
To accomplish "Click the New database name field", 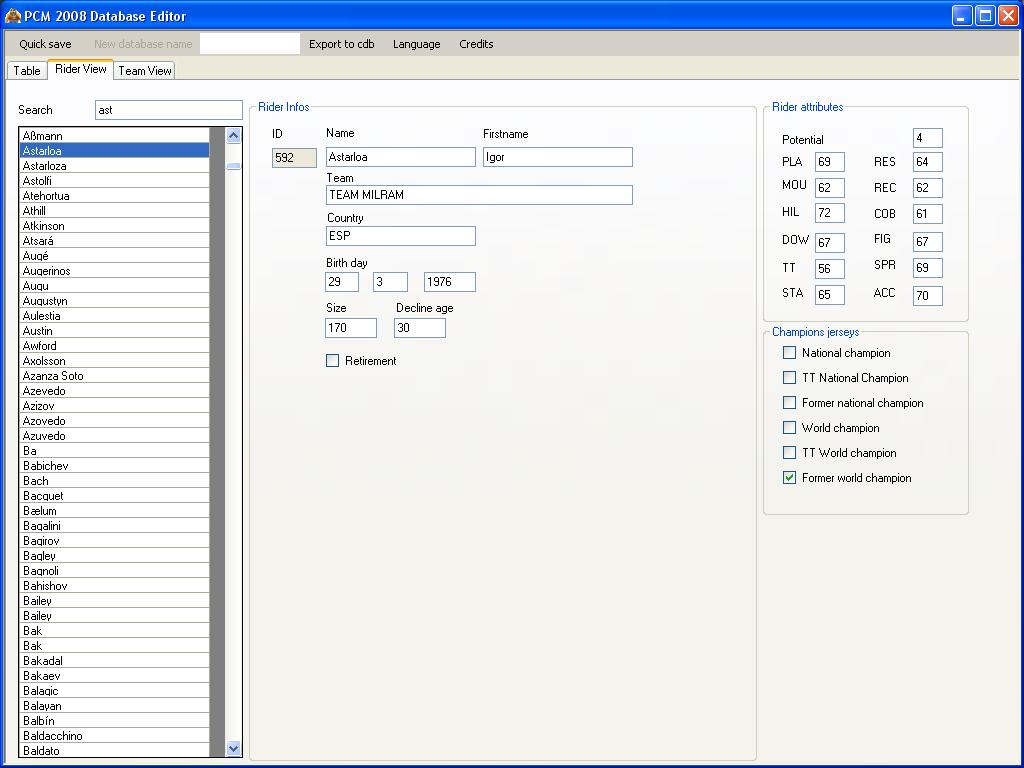I will pyautogui.click(x=249, y=44).
